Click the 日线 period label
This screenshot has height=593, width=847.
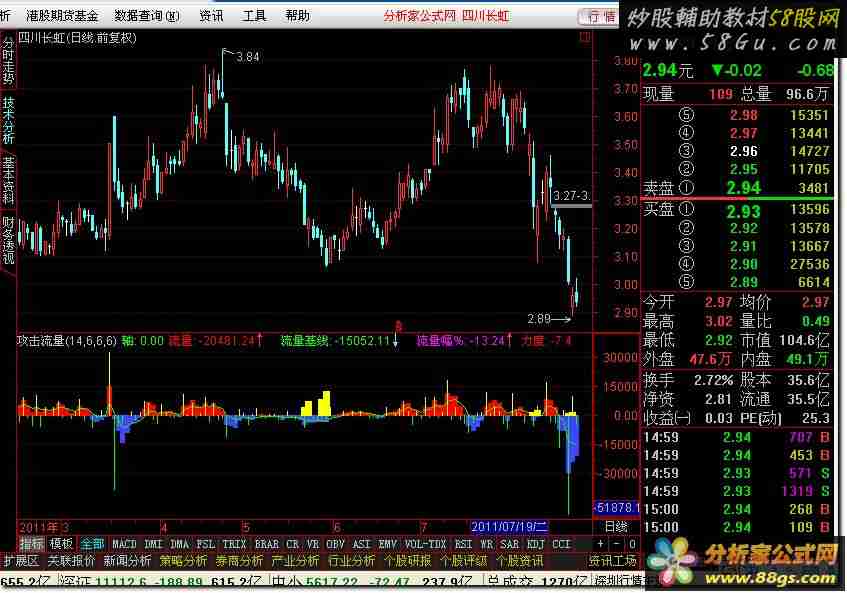point(616,527)
